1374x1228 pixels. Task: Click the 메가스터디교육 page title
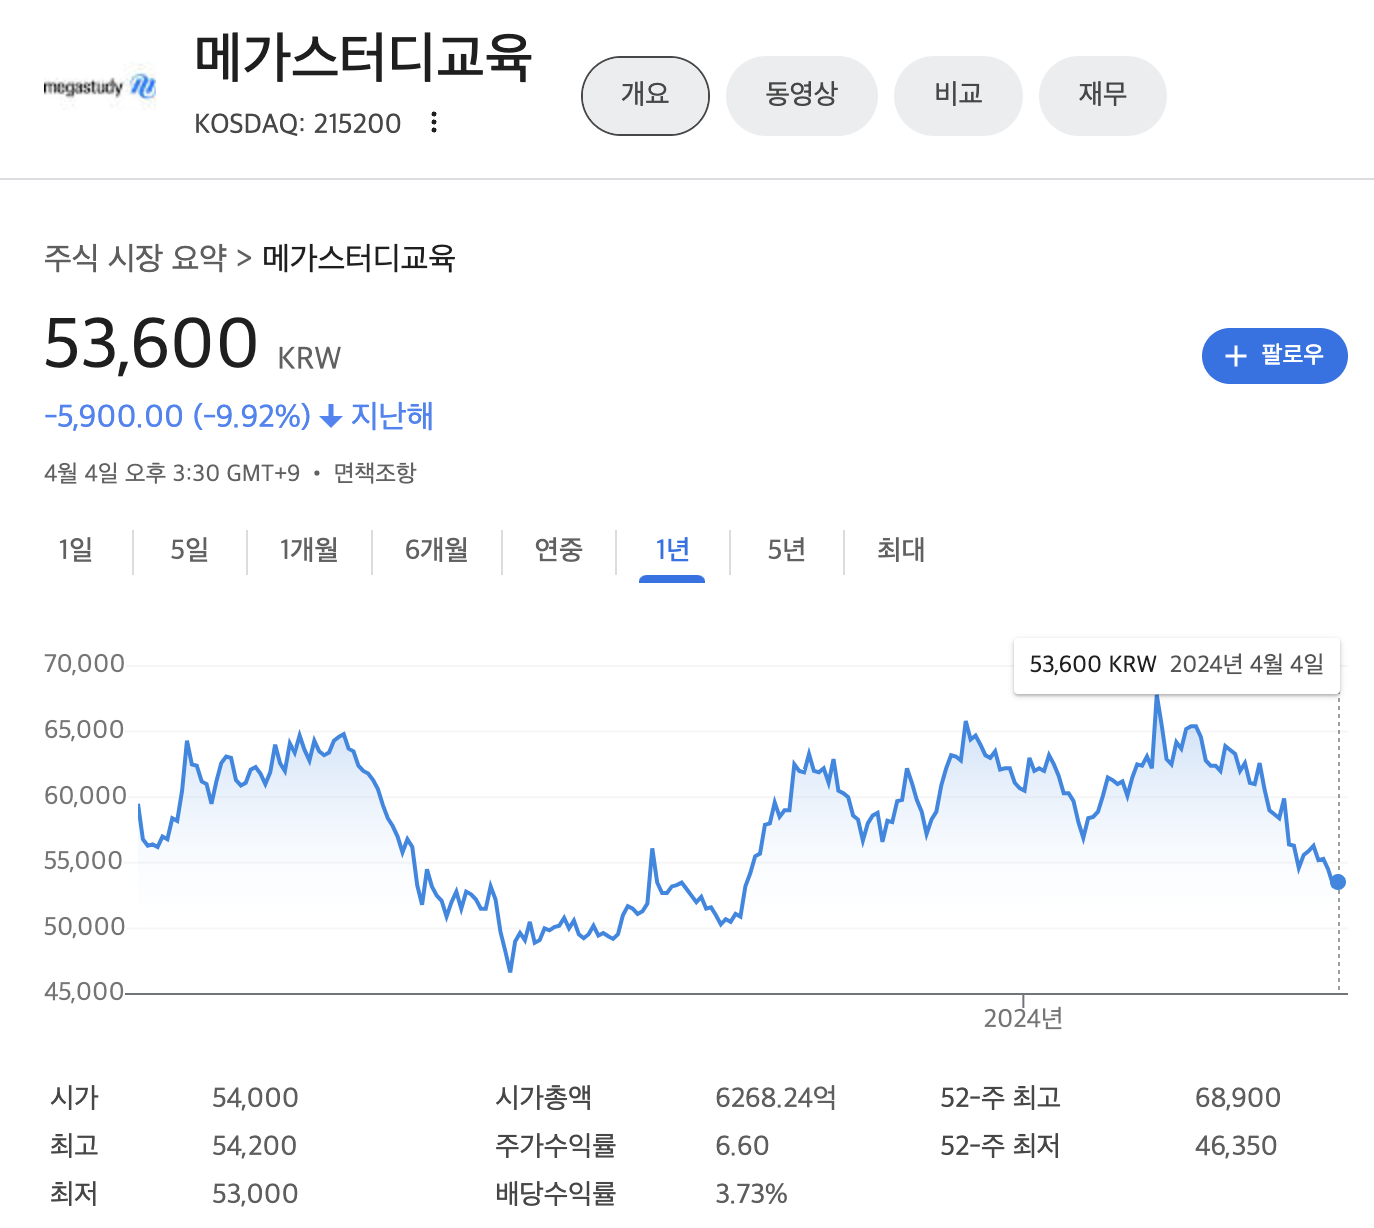pos(363,57)
